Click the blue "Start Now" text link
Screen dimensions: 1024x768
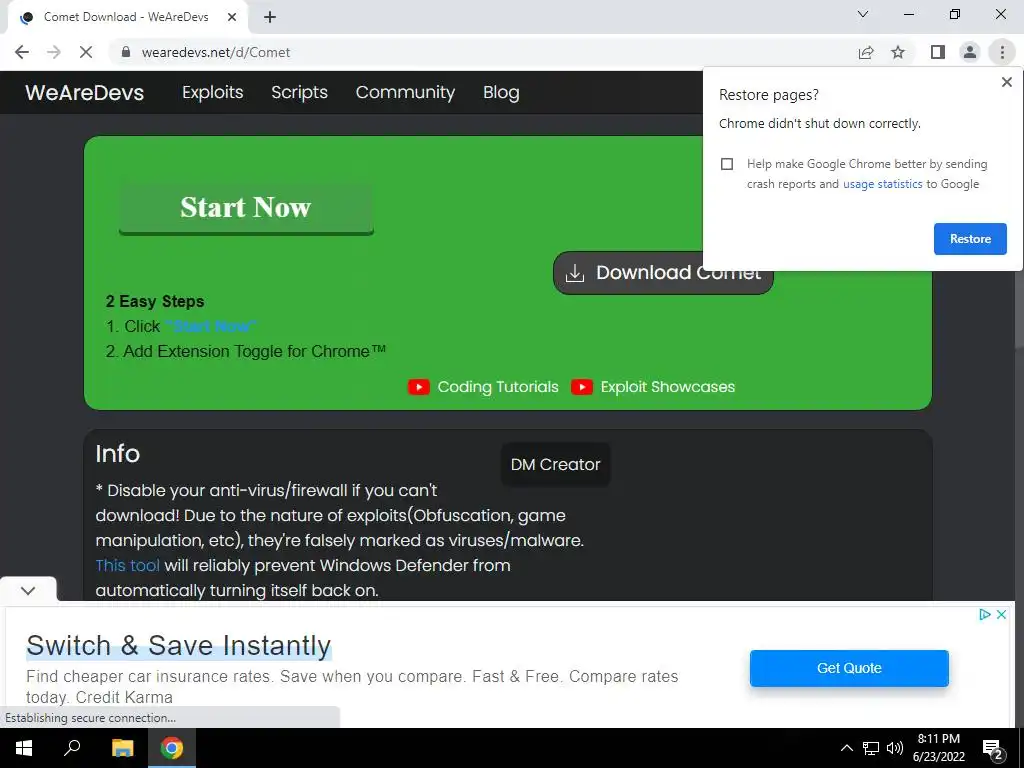(x=211, y=326)
